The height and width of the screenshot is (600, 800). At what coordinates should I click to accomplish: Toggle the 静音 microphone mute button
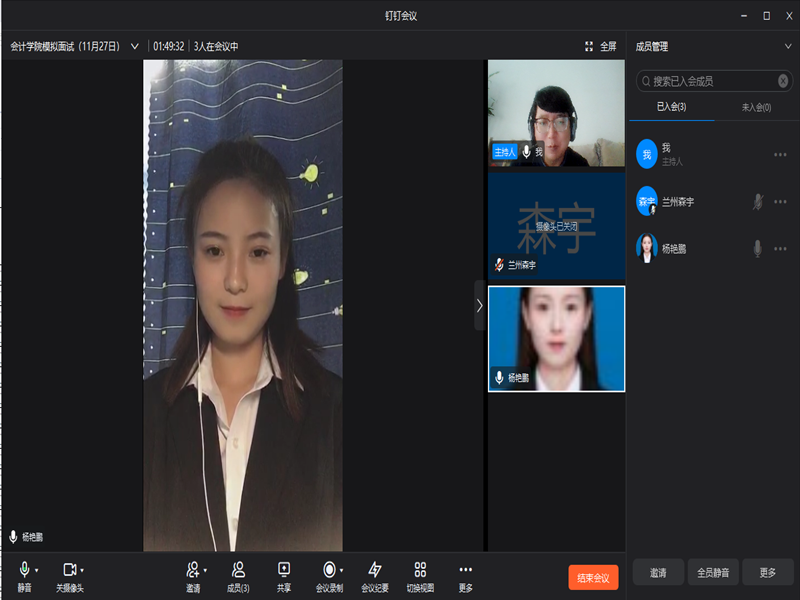coord(24,570)
